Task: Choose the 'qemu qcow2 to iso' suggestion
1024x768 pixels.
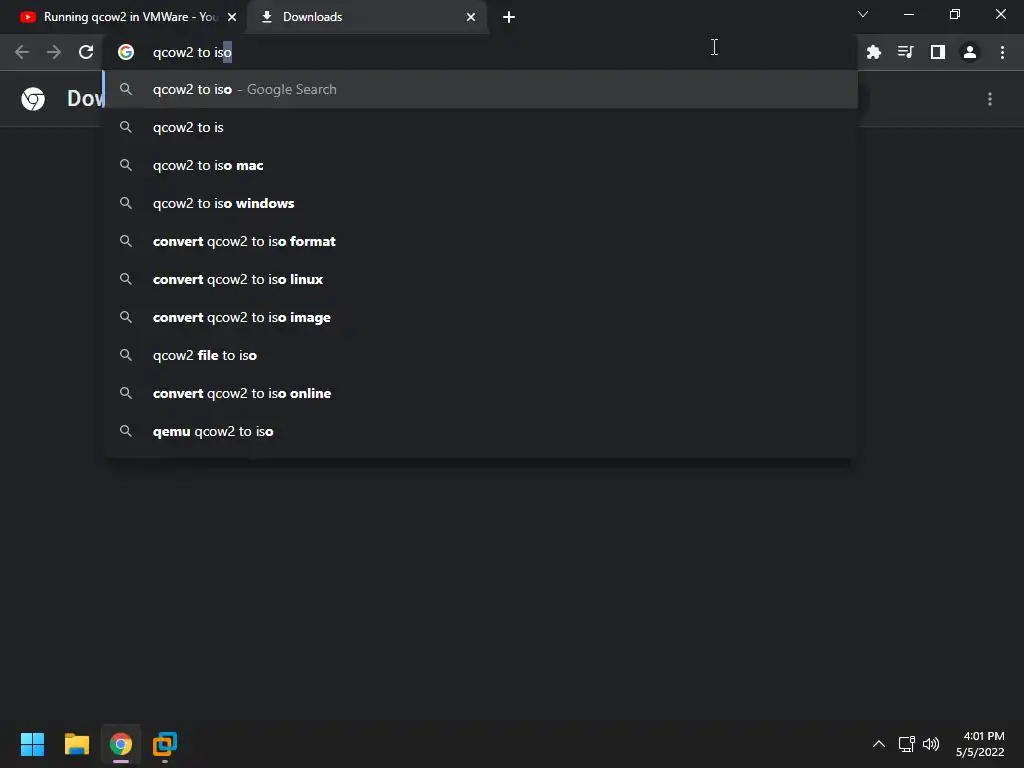Action: click(481, 431)
